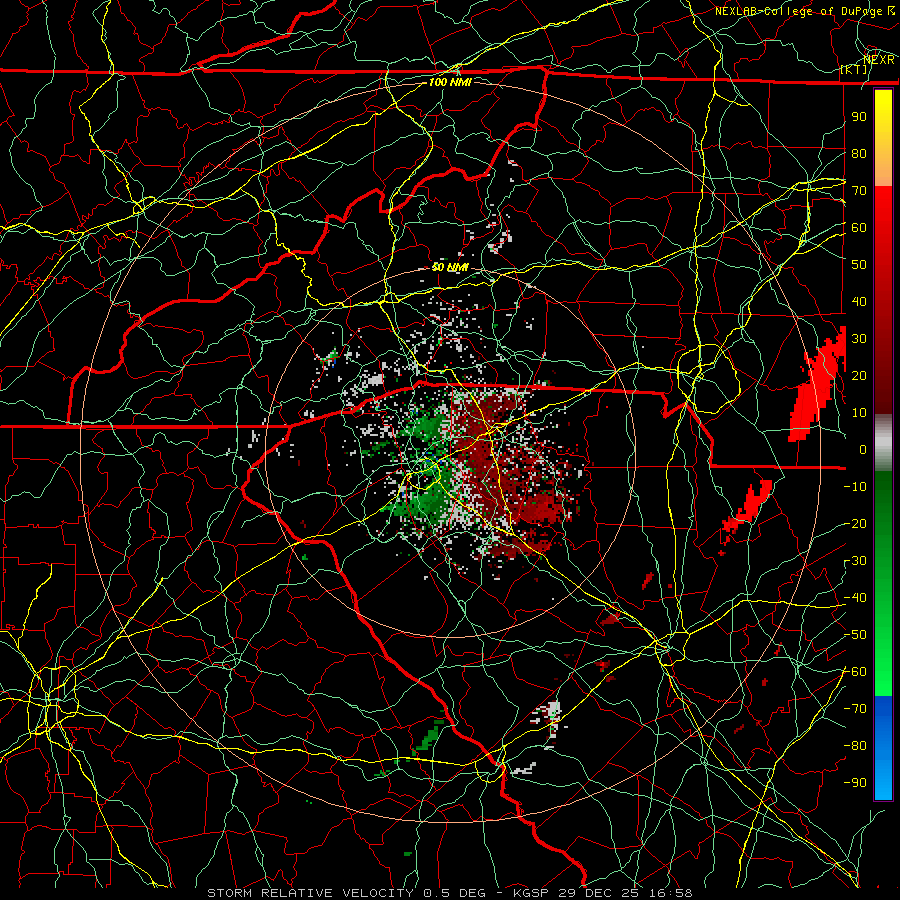Image resolution: width=900 pixels, height=900 pixels.
Task: Click the -10 knot scale value
Action: [x=855, y=487]
